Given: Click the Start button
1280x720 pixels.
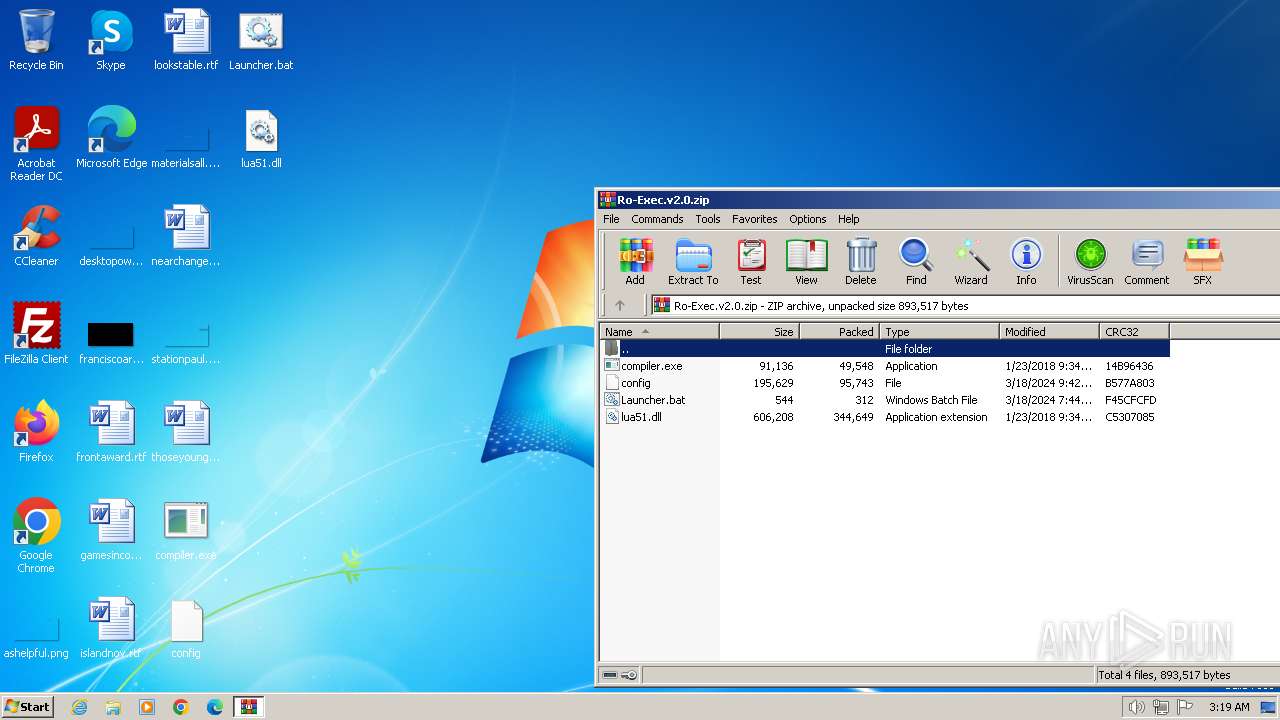Looking at the screenshot, I should coord(27,706).
